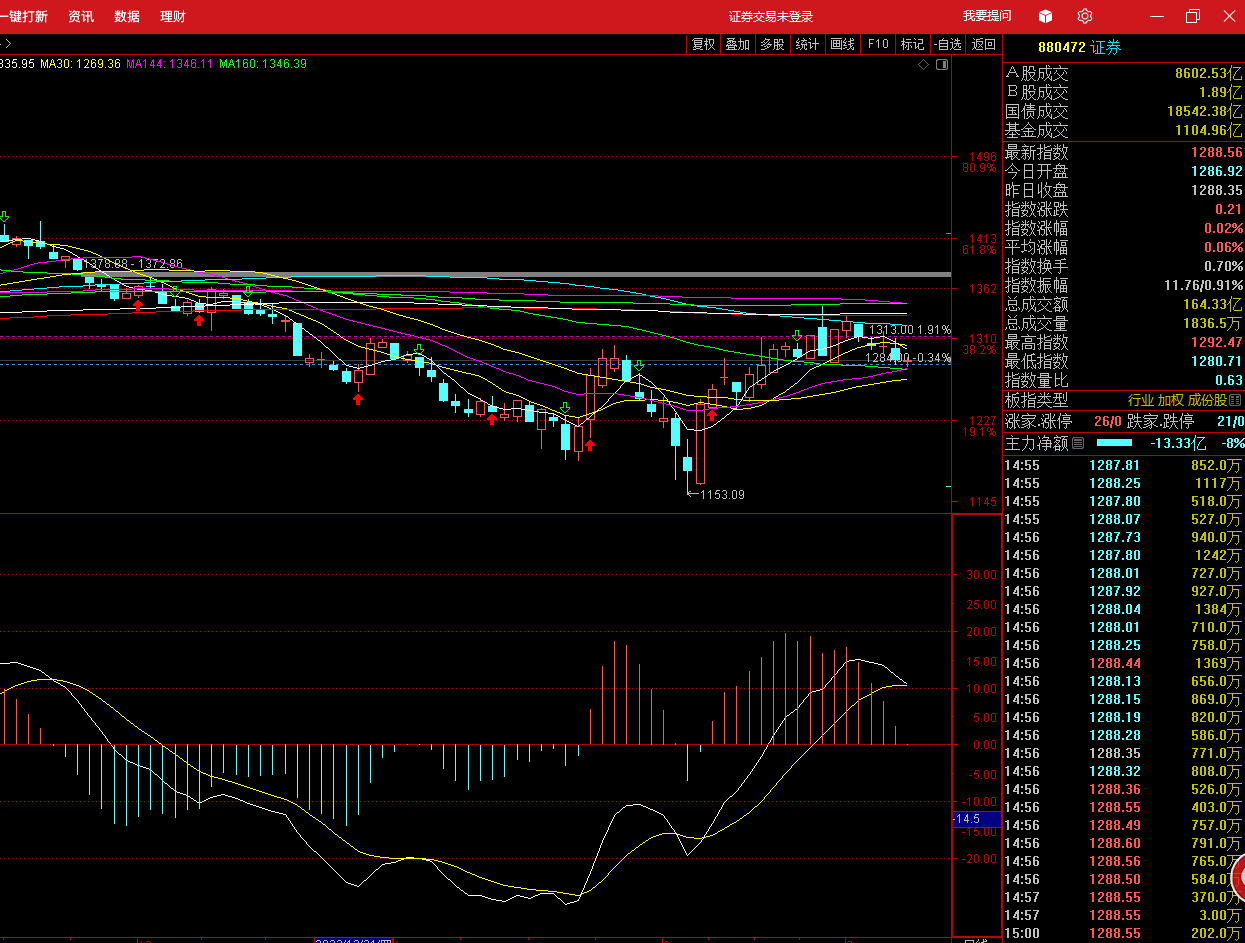1245x943 pixels.
Task: Open 资讯 menu
Action: (81, 16)
